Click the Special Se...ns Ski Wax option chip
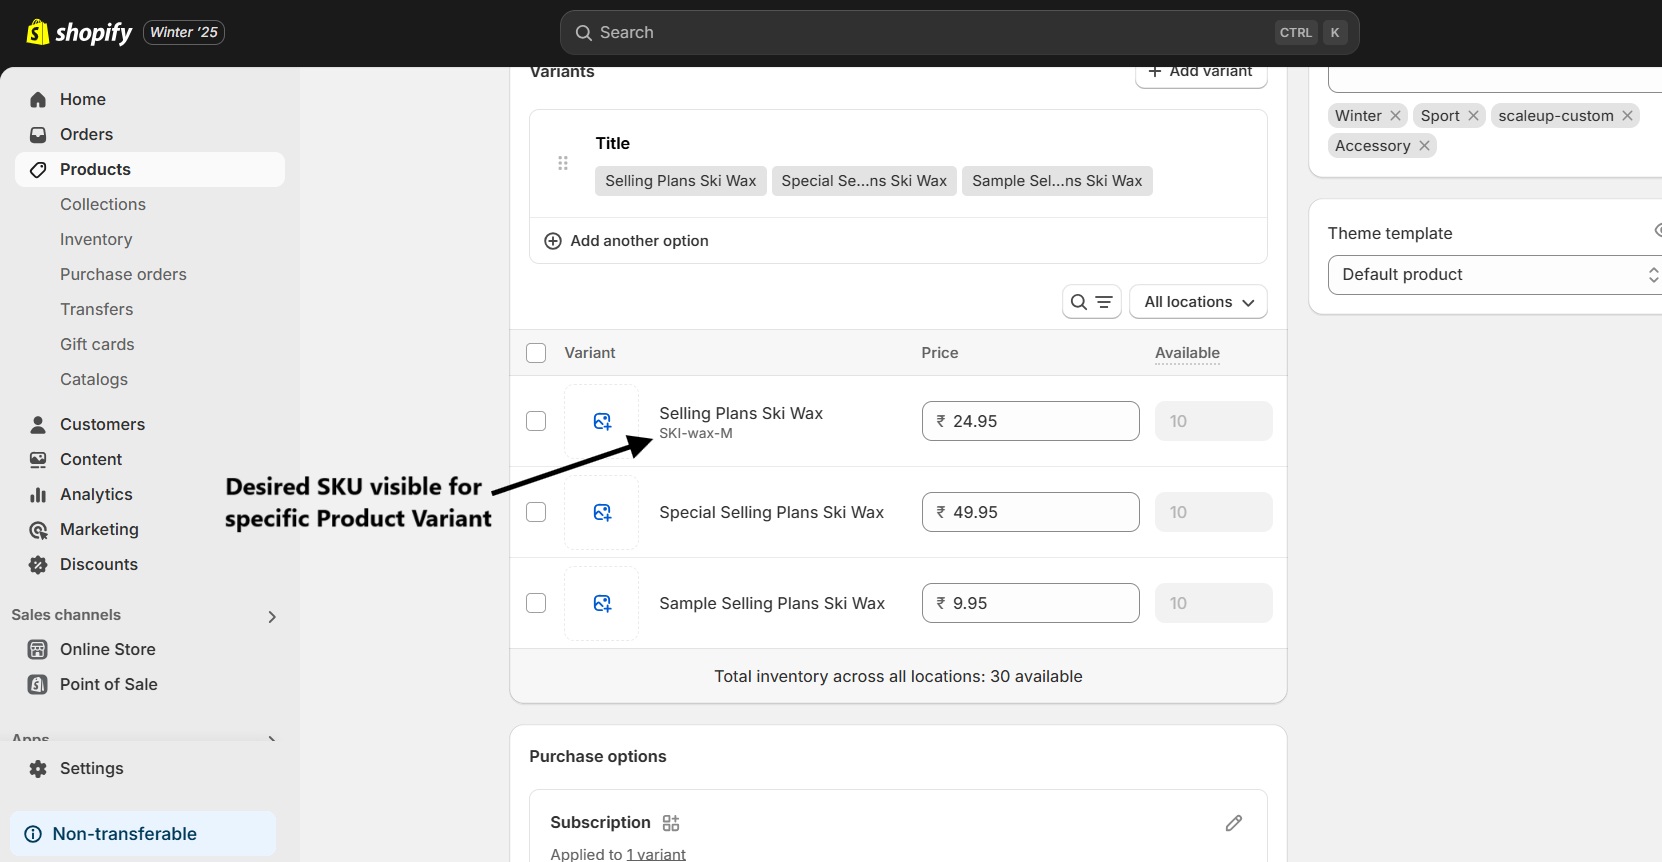This screenshot has height=862, width=1662. [864, 181]
